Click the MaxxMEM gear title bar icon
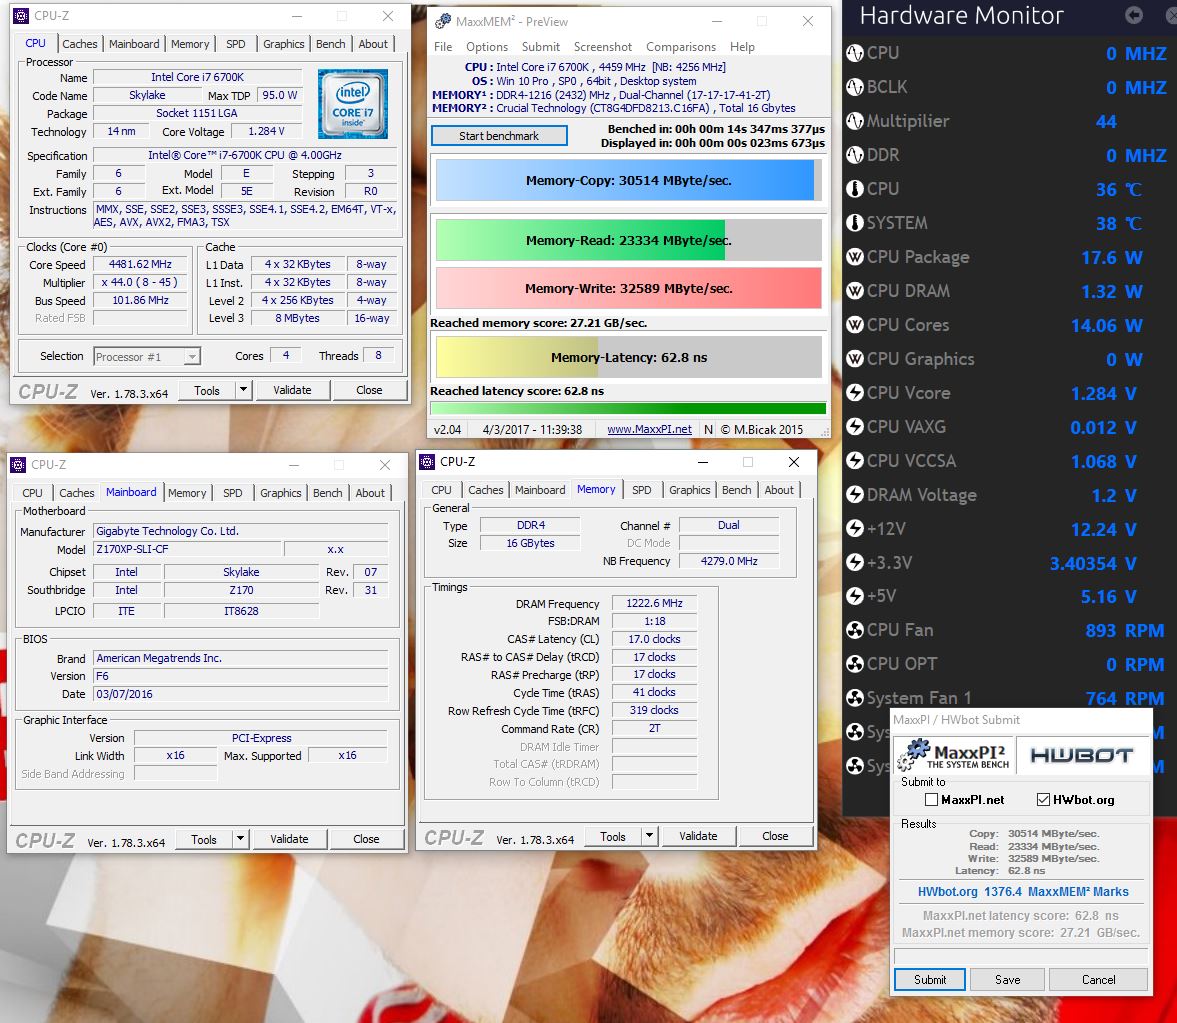The width and height of the screenshot is (1177, 1023). tap(443, 21)
